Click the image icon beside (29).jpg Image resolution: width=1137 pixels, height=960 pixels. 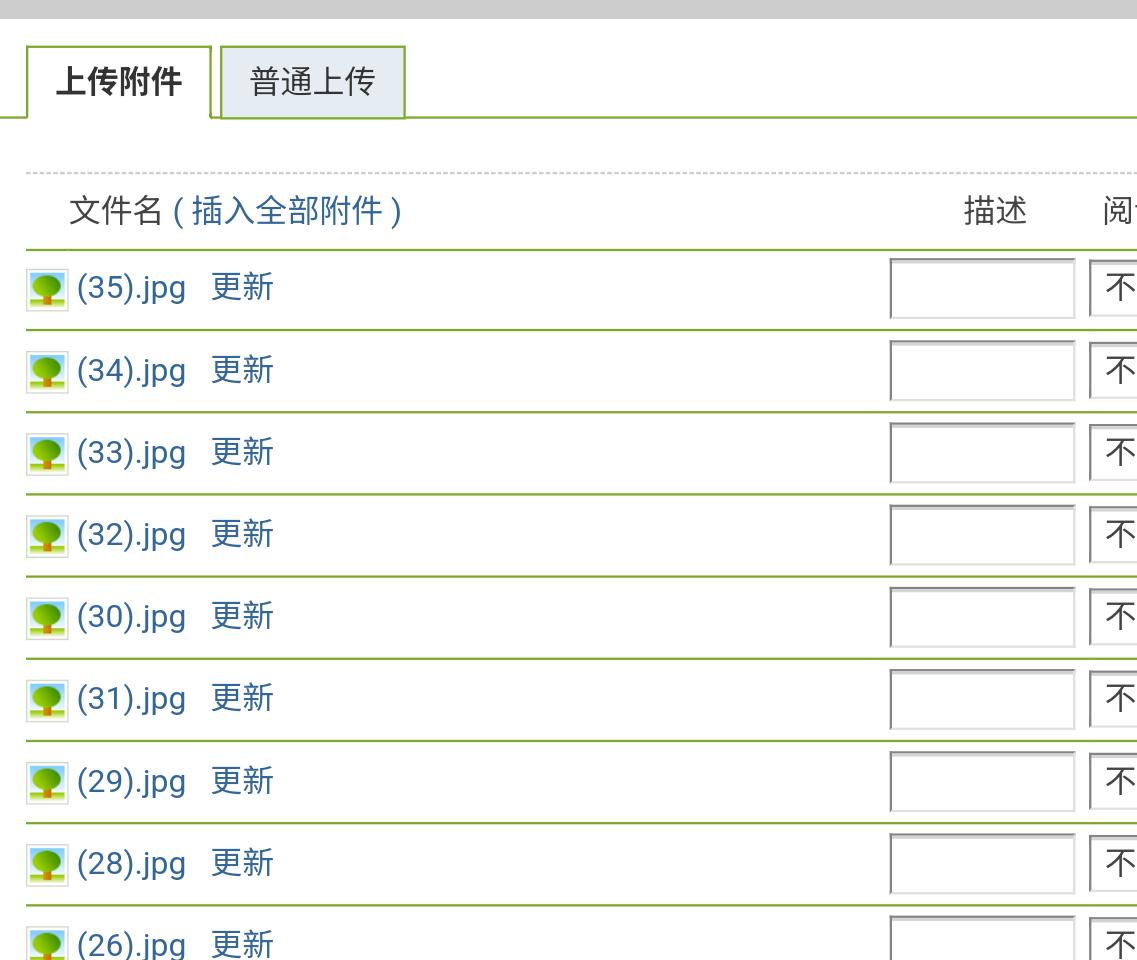pyautogui.click(x=47, y=782)
